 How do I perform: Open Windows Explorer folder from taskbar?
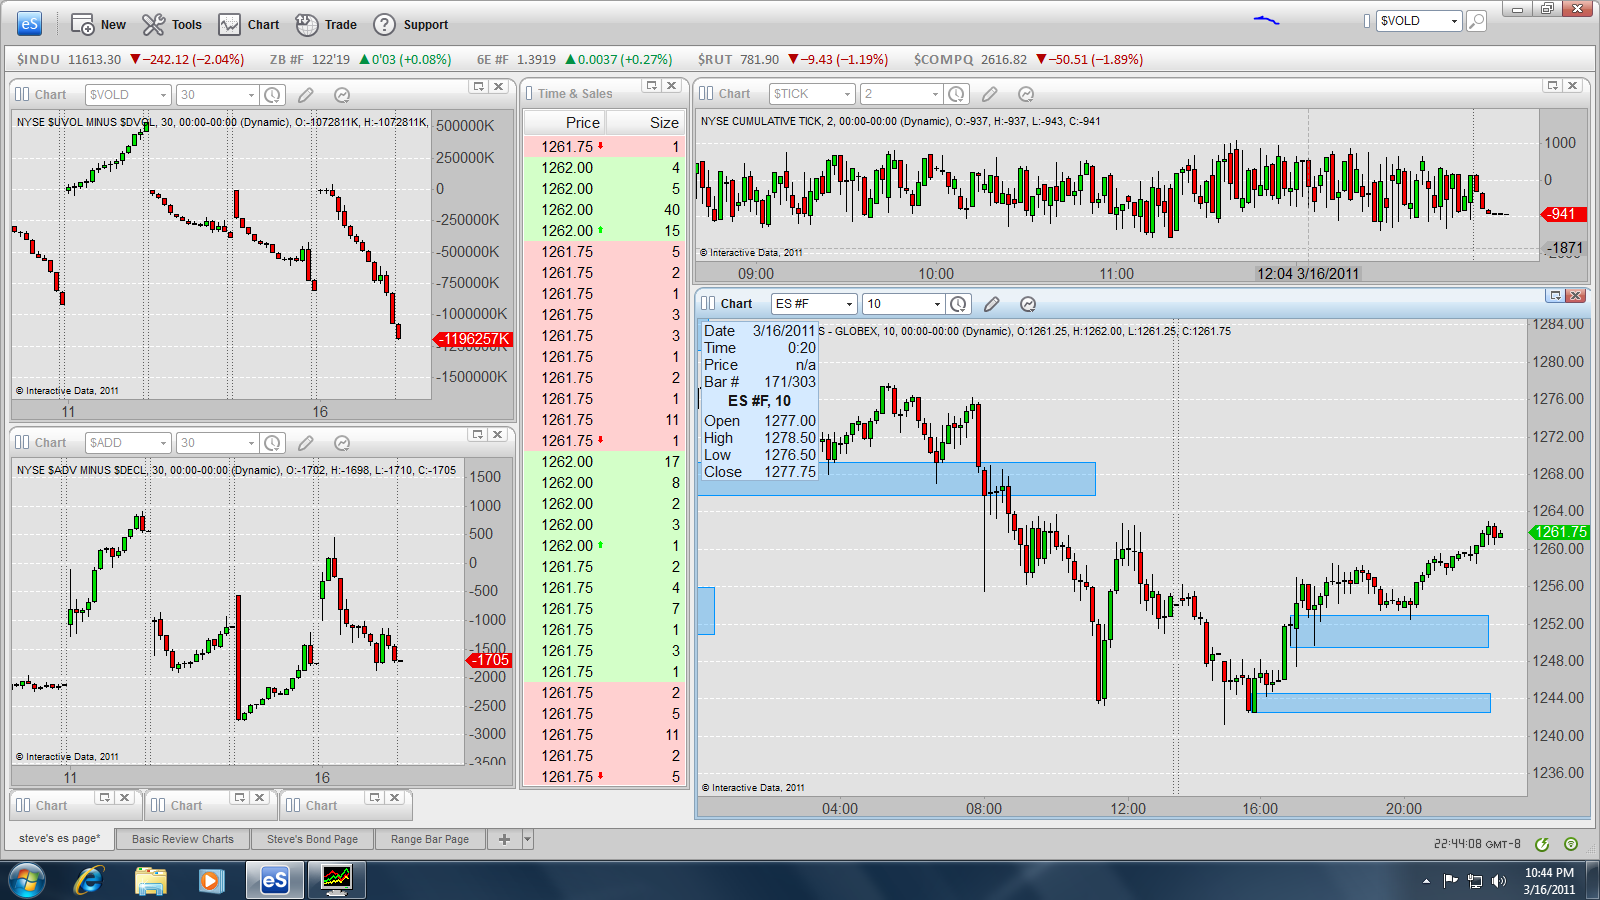pos(150,880)
